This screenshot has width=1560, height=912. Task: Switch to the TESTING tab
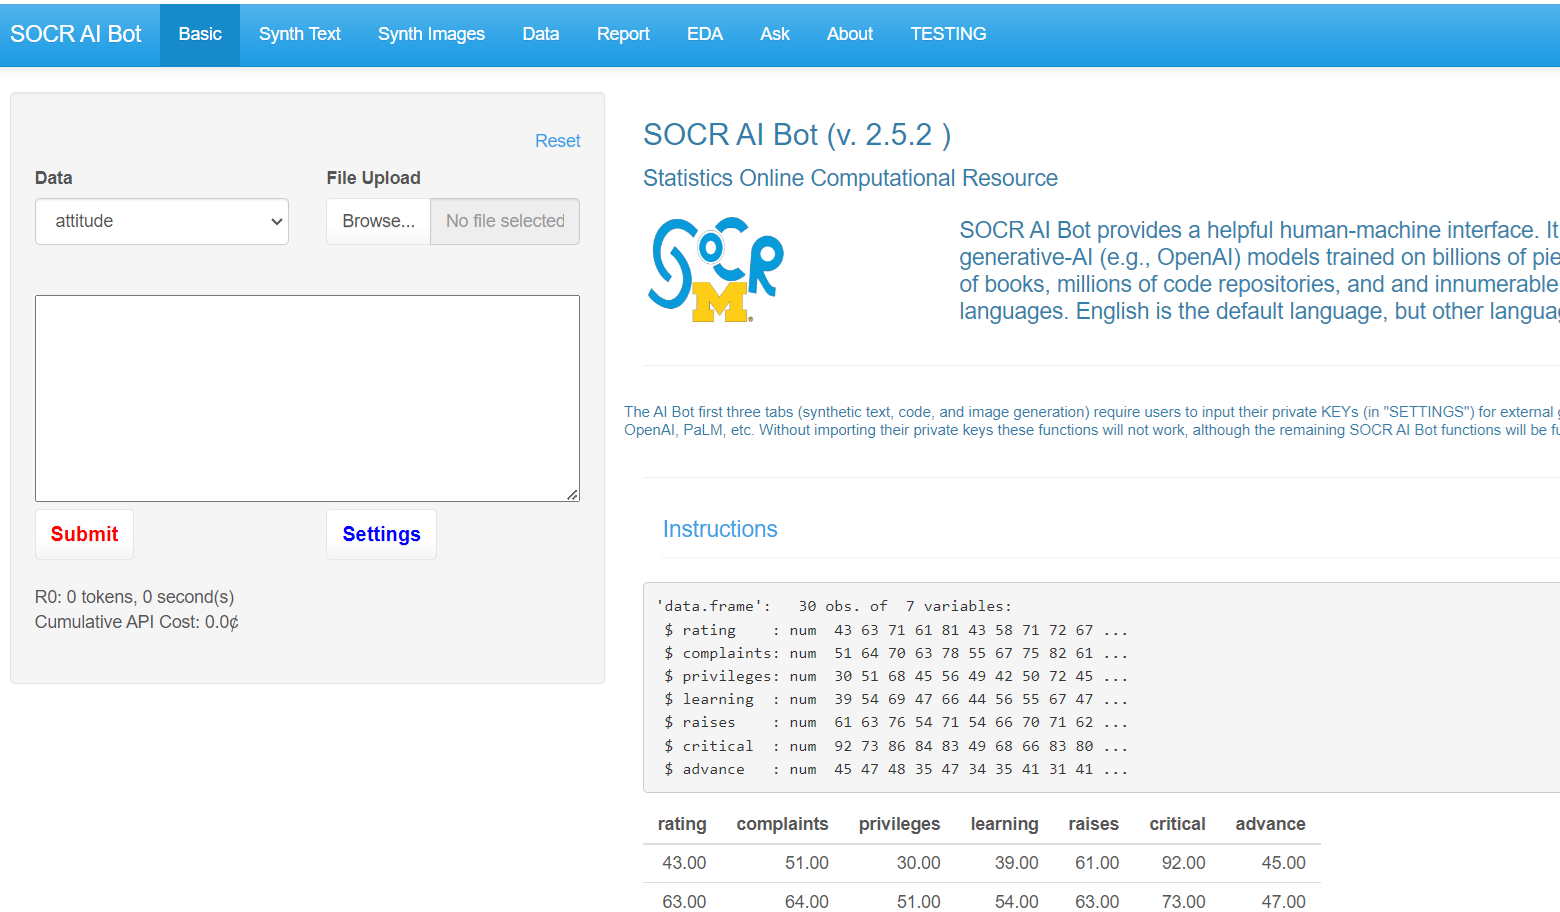click(x=948, y=33)
